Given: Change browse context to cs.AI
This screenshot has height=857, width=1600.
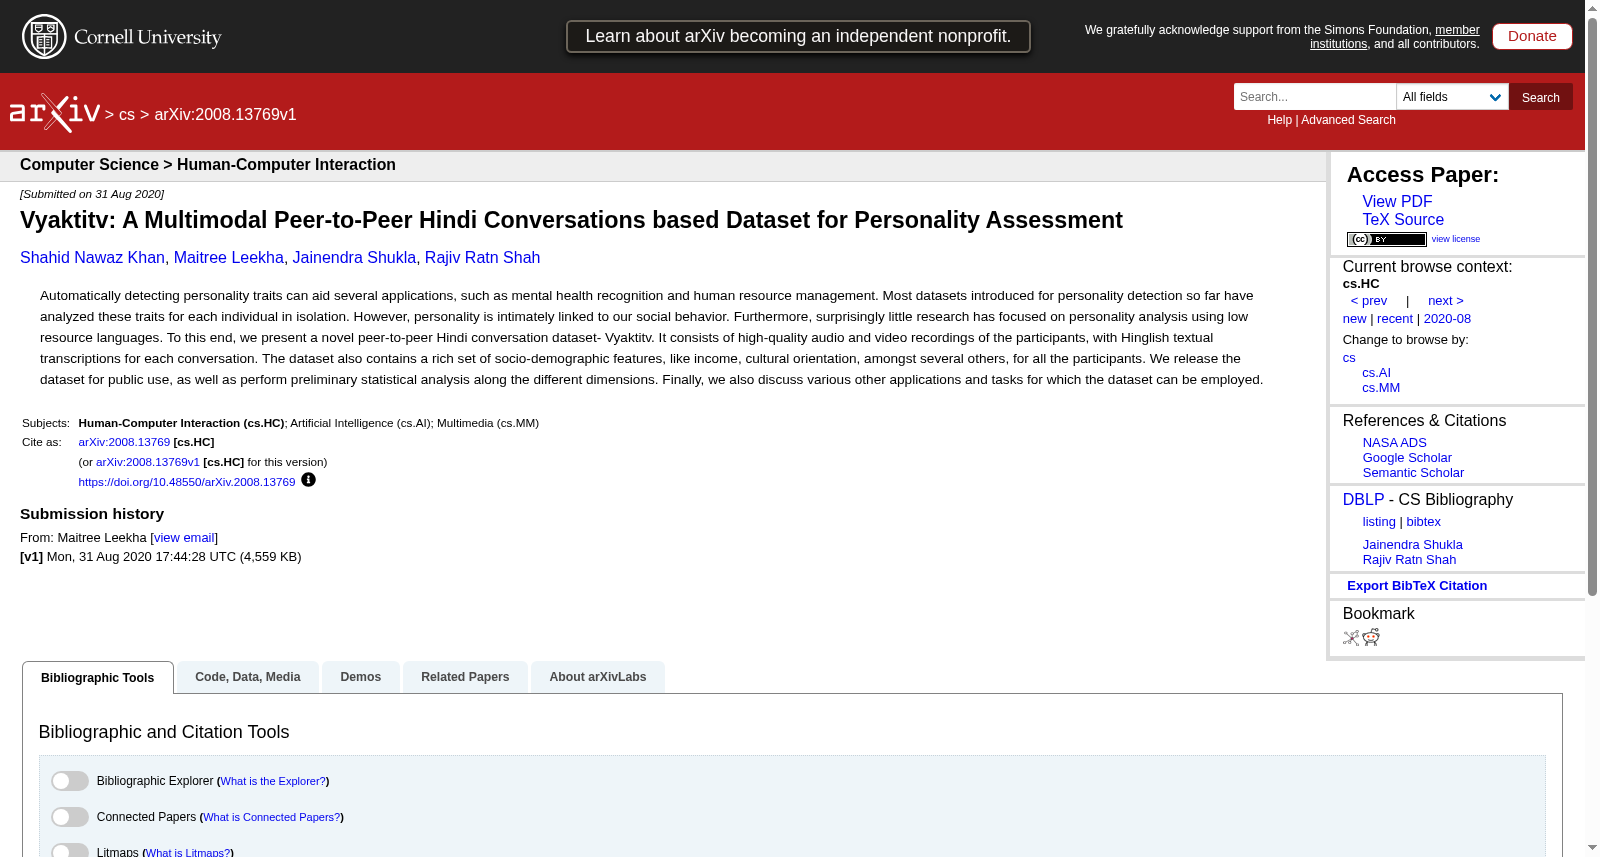Looking at the screenshot, I should 1376,373.
